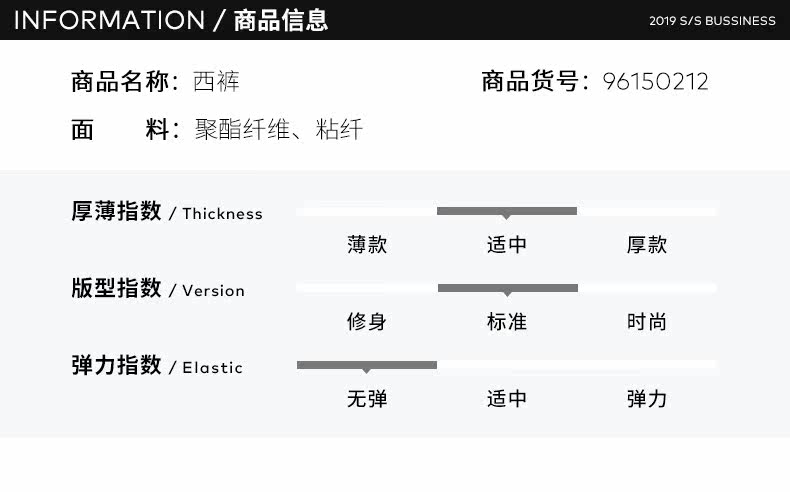Click the triangle marker under the Thickness bar
This screenshot has width=790, height=492.
506,217
